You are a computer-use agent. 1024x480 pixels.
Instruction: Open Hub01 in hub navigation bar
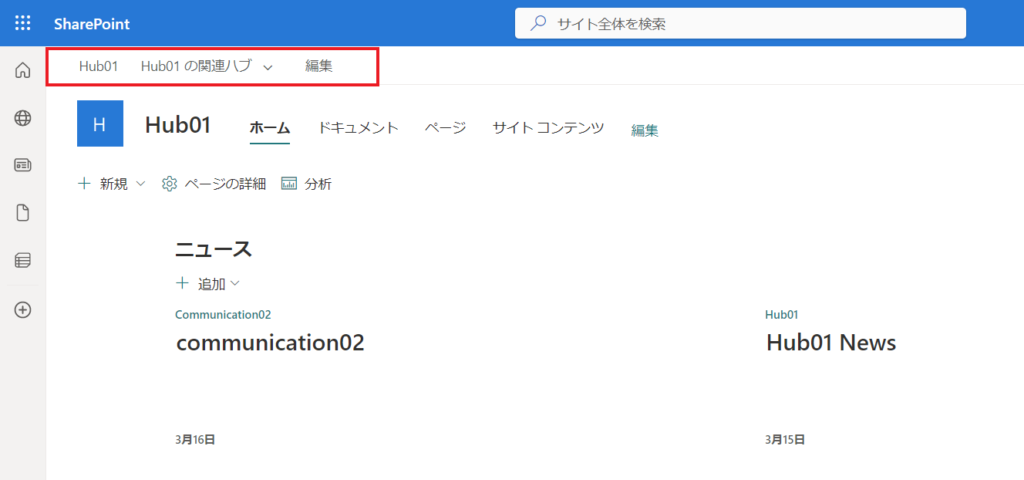pos(99,66)
